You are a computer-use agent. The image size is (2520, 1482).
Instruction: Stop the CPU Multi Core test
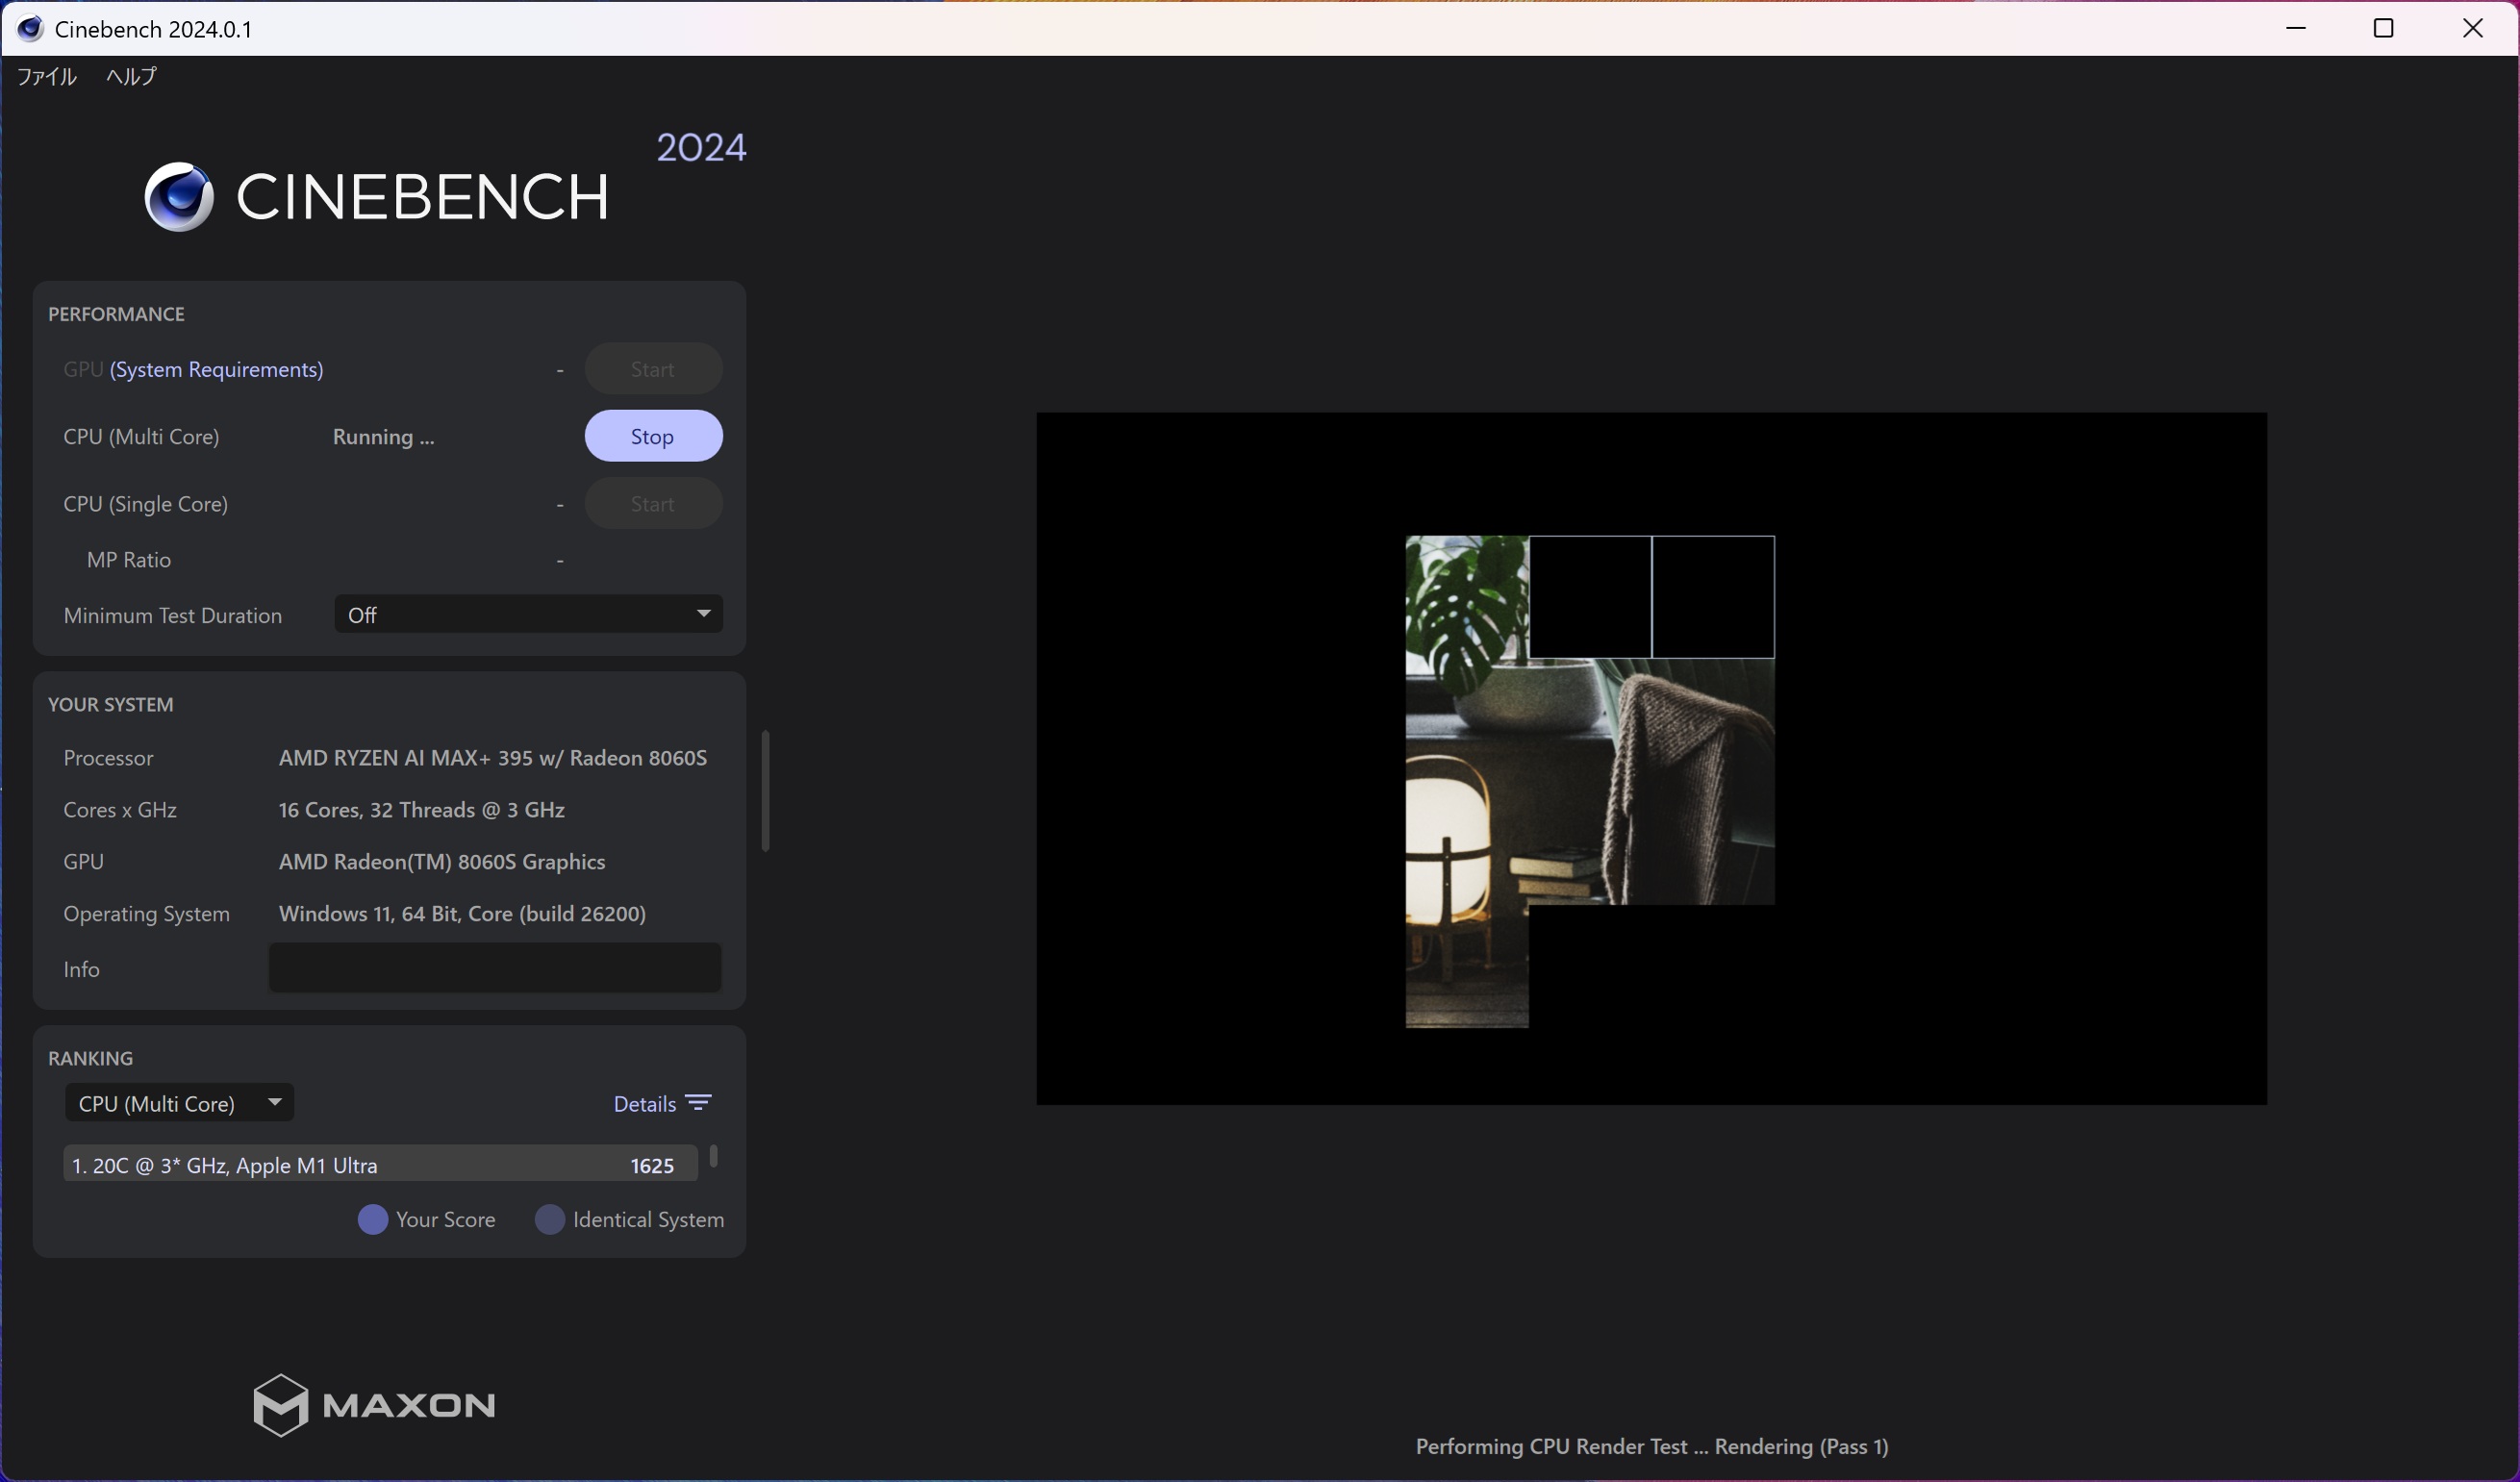pyautogui.click(x=653, y=436)
